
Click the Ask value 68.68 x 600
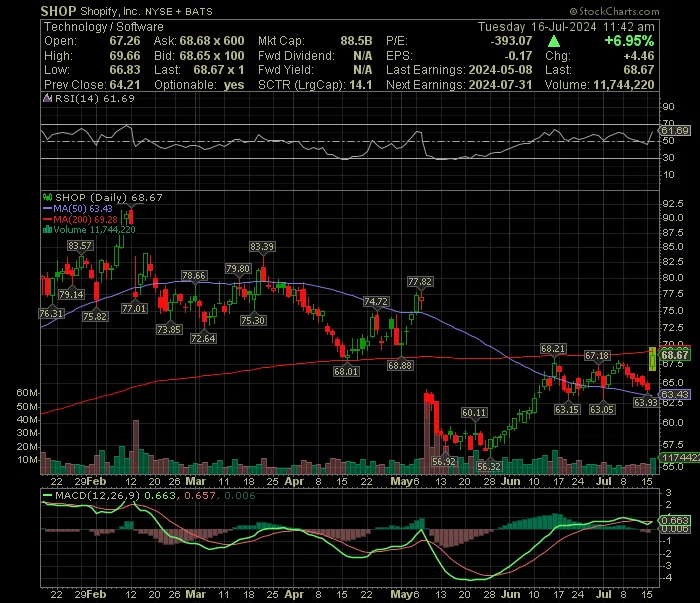coord(212,41)
